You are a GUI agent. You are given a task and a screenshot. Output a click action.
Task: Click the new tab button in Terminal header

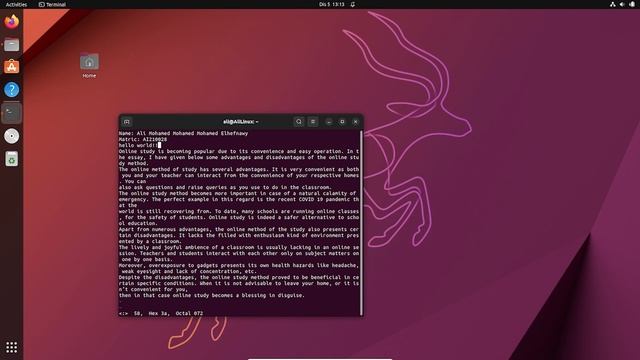point(127,122)
